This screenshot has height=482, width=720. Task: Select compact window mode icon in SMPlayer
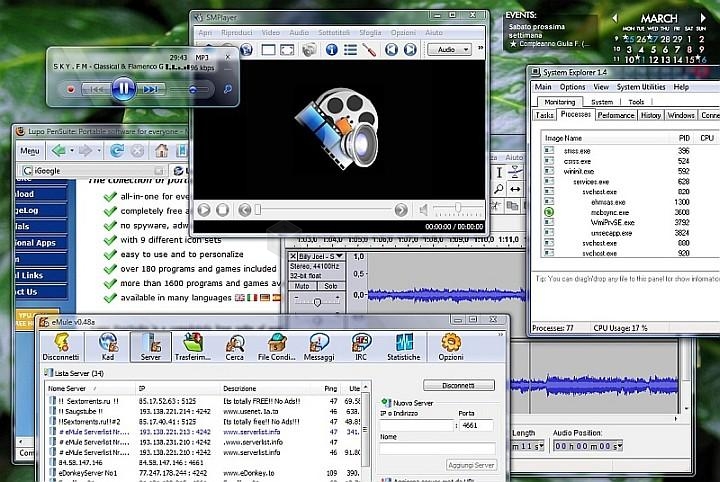click(x=268, y=49)
